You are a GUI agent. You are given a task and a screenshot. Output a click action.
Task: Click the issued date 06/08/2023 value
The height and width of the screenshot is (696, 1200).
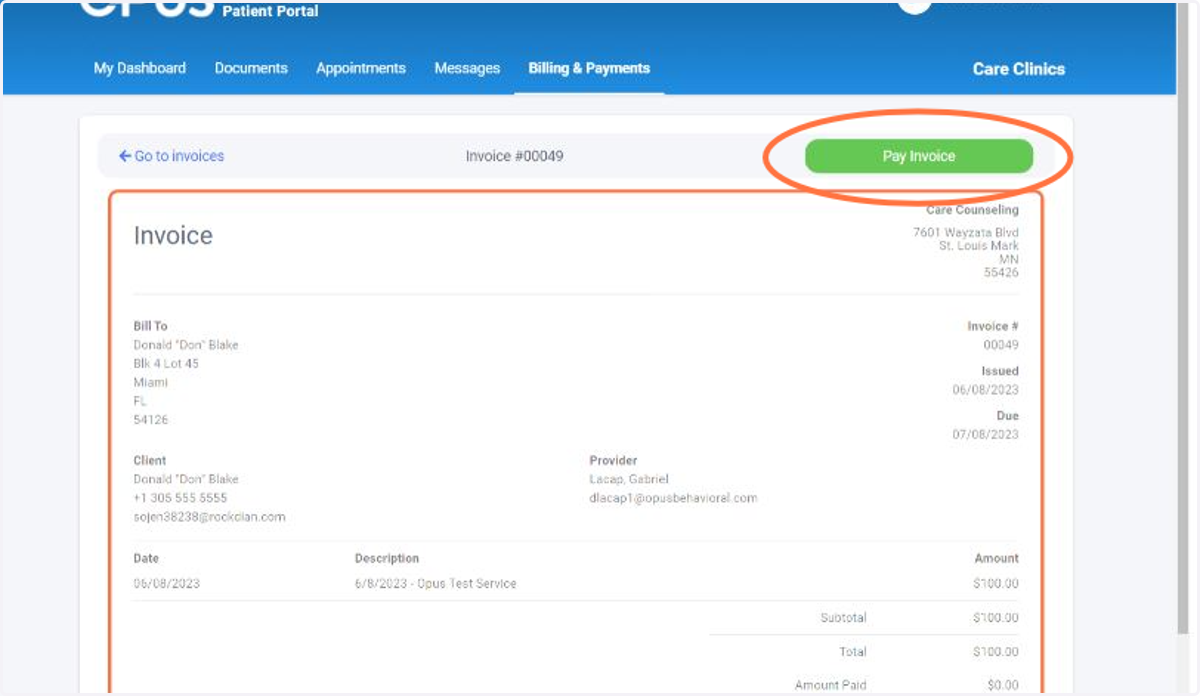985,390
